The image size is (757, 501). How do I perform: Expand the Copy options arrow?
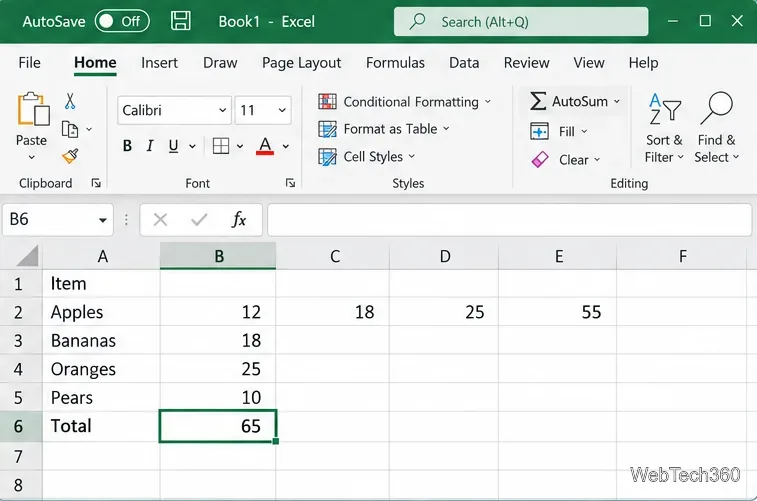click(x=89, y=129)
